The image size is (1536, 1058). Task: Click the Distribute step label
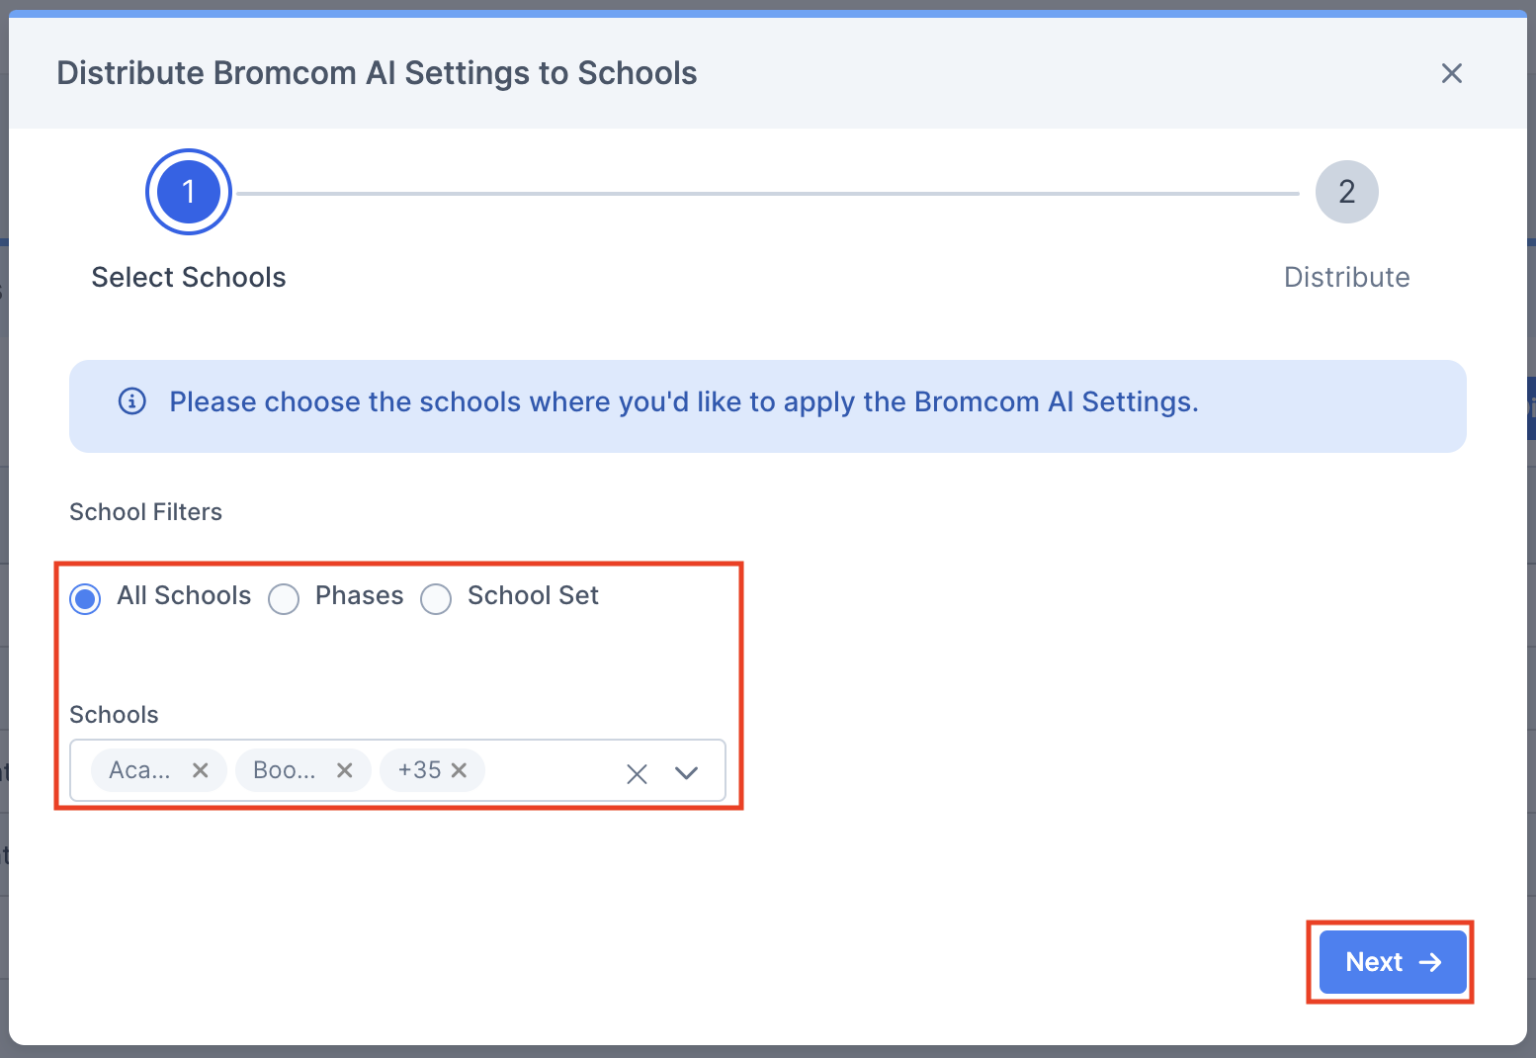tap(1346, 277)
